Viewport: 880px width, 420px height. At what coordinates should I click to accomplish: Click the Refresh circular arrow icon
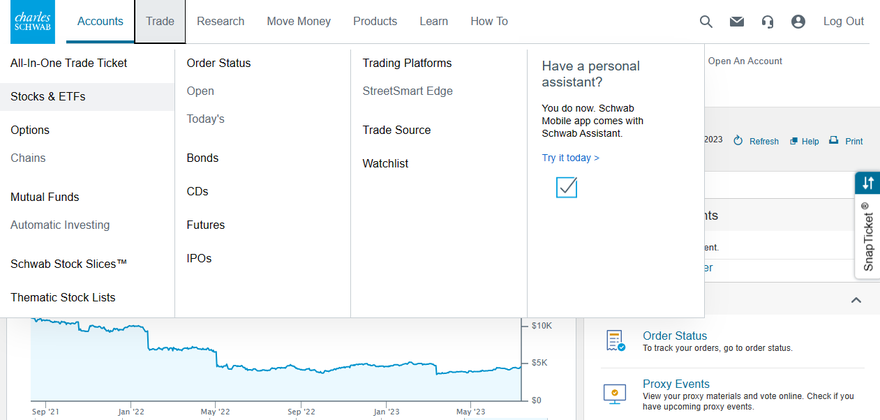(x=738, y=140)
